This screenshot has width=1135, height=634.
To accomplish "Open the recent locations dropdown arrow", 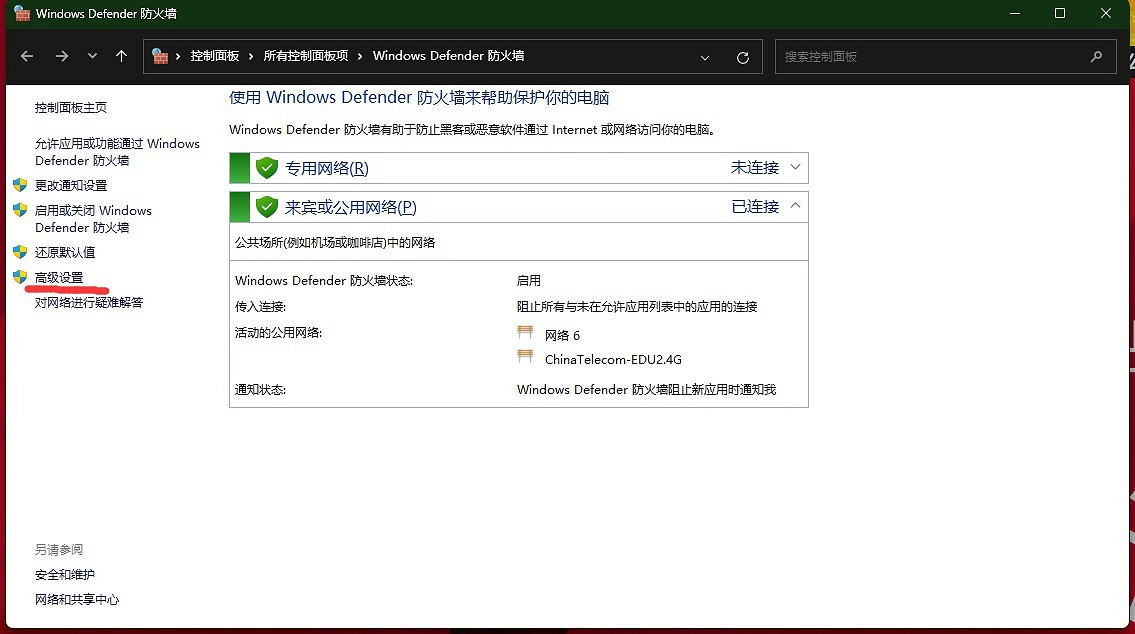I will (x=92, y=57).
